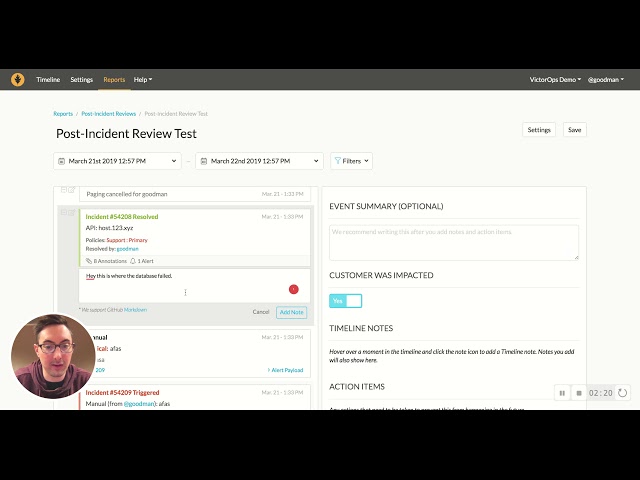Click the Settings button beside Save
The width and height of the screenshot is (640, 480).
539,130
